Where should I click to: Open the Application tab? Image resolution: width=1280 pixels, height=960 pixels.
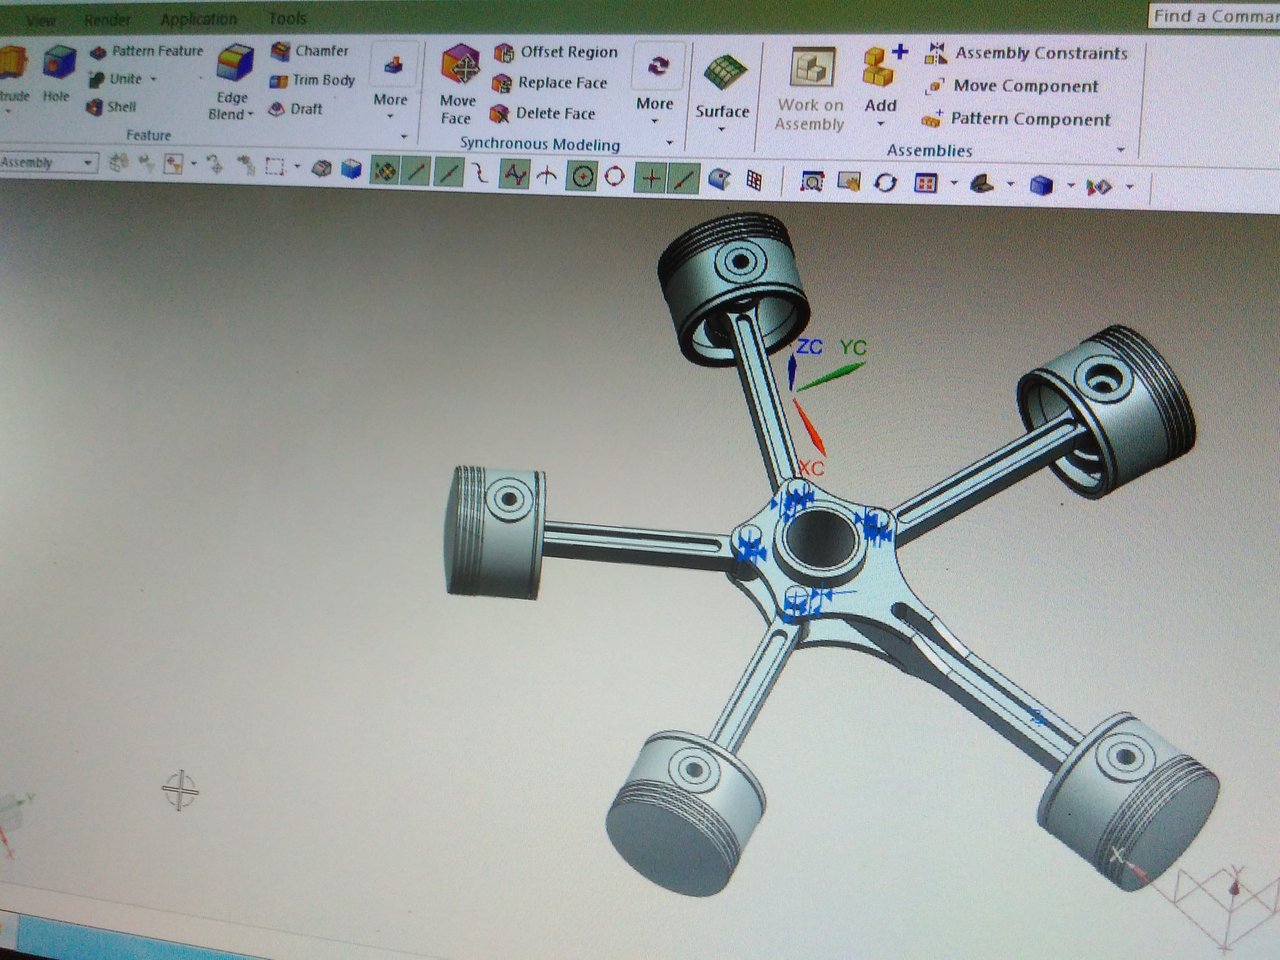click(198, 19)
